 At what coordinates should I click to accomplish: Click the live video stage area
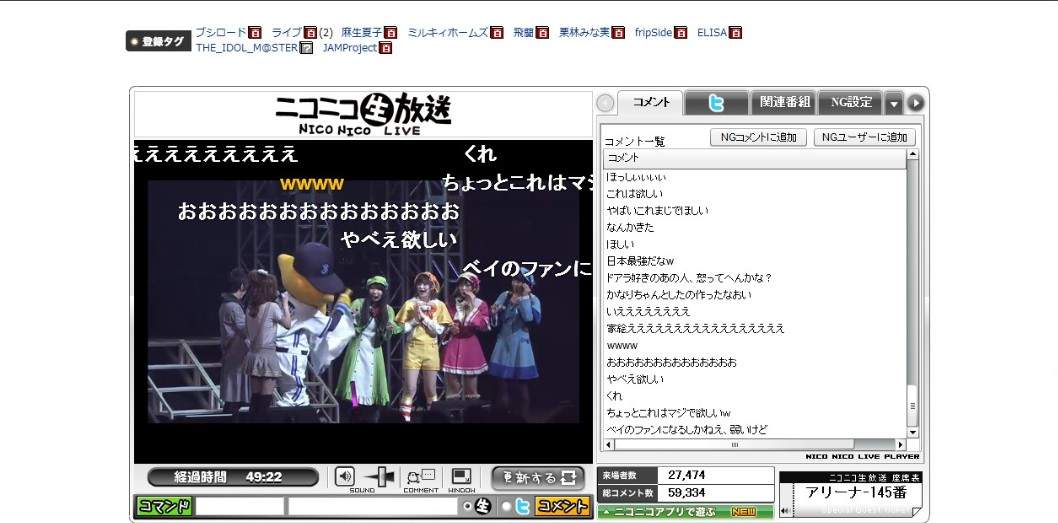(x=363, y=301)
